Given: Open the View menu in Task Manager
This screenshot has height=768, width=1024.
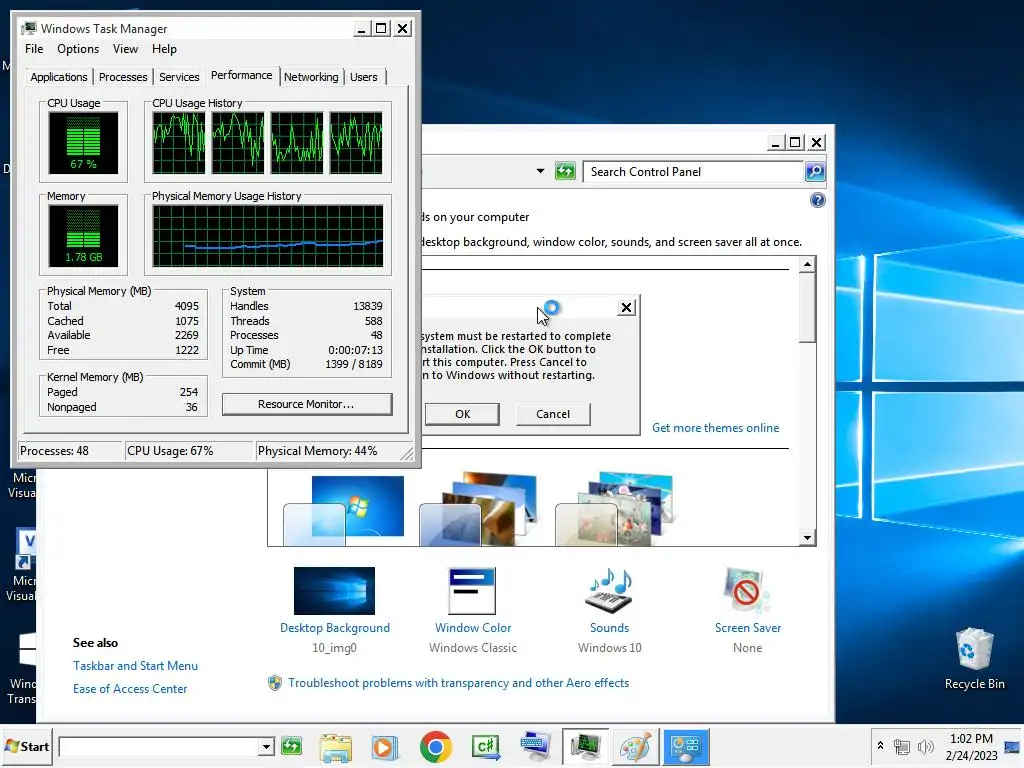Looking at the screenshot, I should [x=125, y=49].
